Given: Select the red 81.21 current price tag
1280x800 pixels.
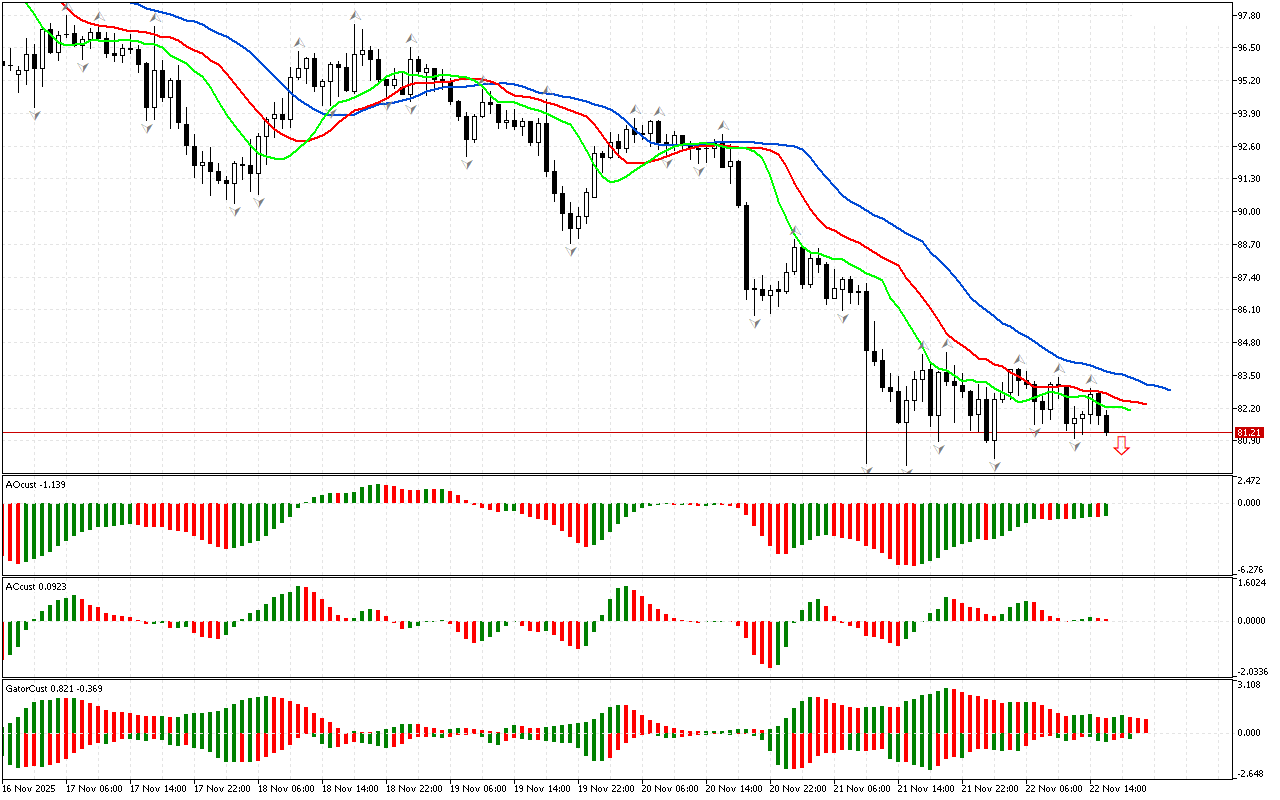Looking at the screenshot, I should 1249,433.
